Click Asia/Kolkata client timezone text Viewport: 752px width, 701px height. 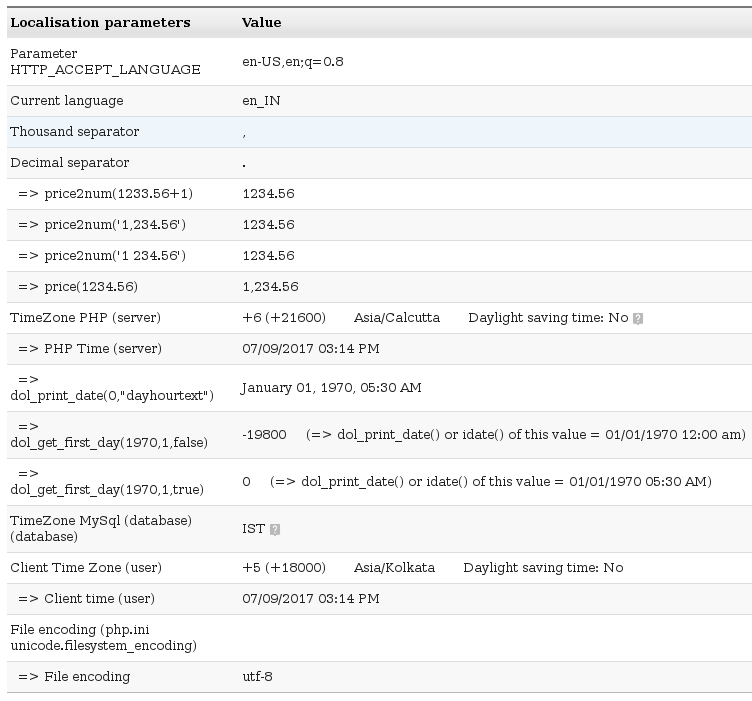point(394,568)
